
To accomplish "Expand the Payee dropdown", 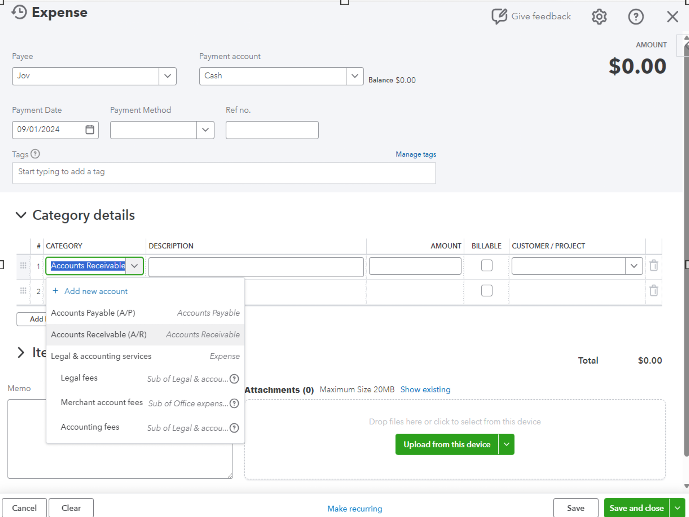I will pos(167,76).
